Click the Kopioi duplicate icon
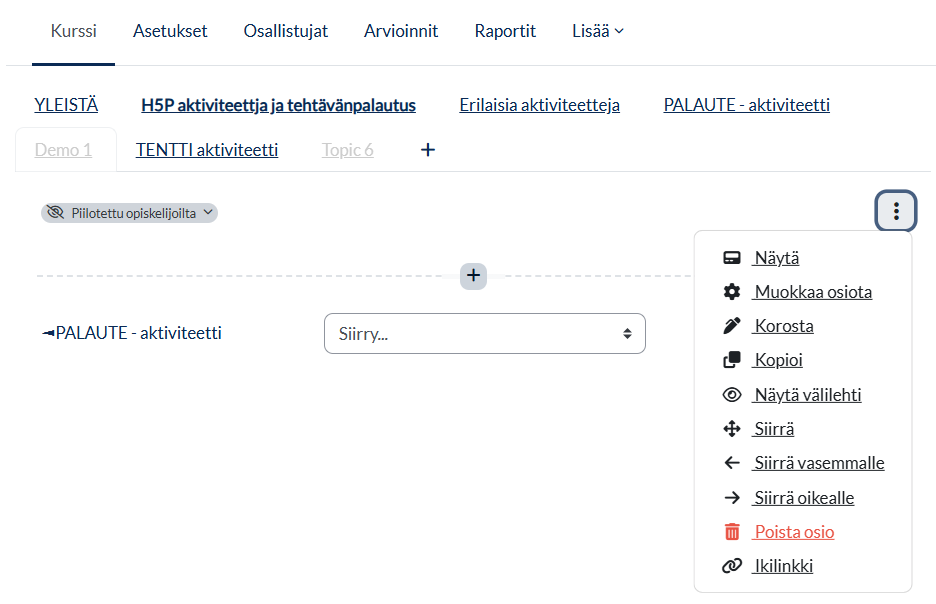Viewport: 936px width, 604px height. point(731,360)
